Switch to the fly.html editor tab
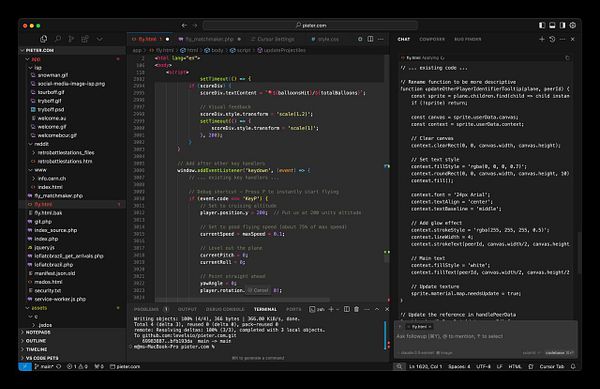 pyautogui.click(x=147, y=39)
